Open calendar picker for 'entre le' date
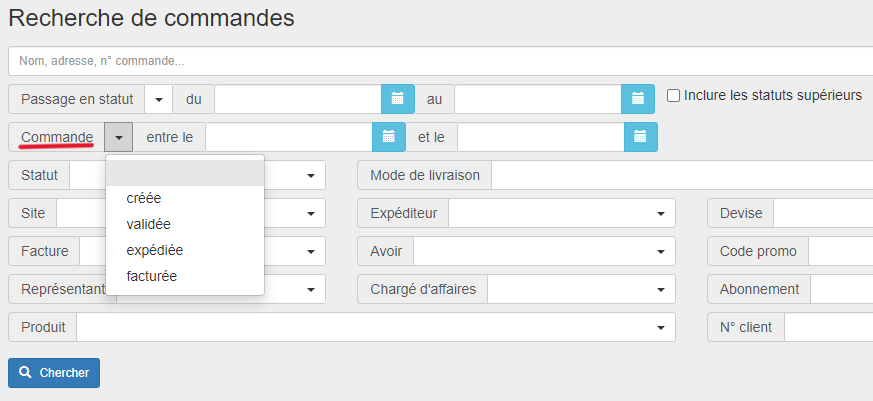Image resolution: width=873 pixels, height=401 pixels. 388,137
